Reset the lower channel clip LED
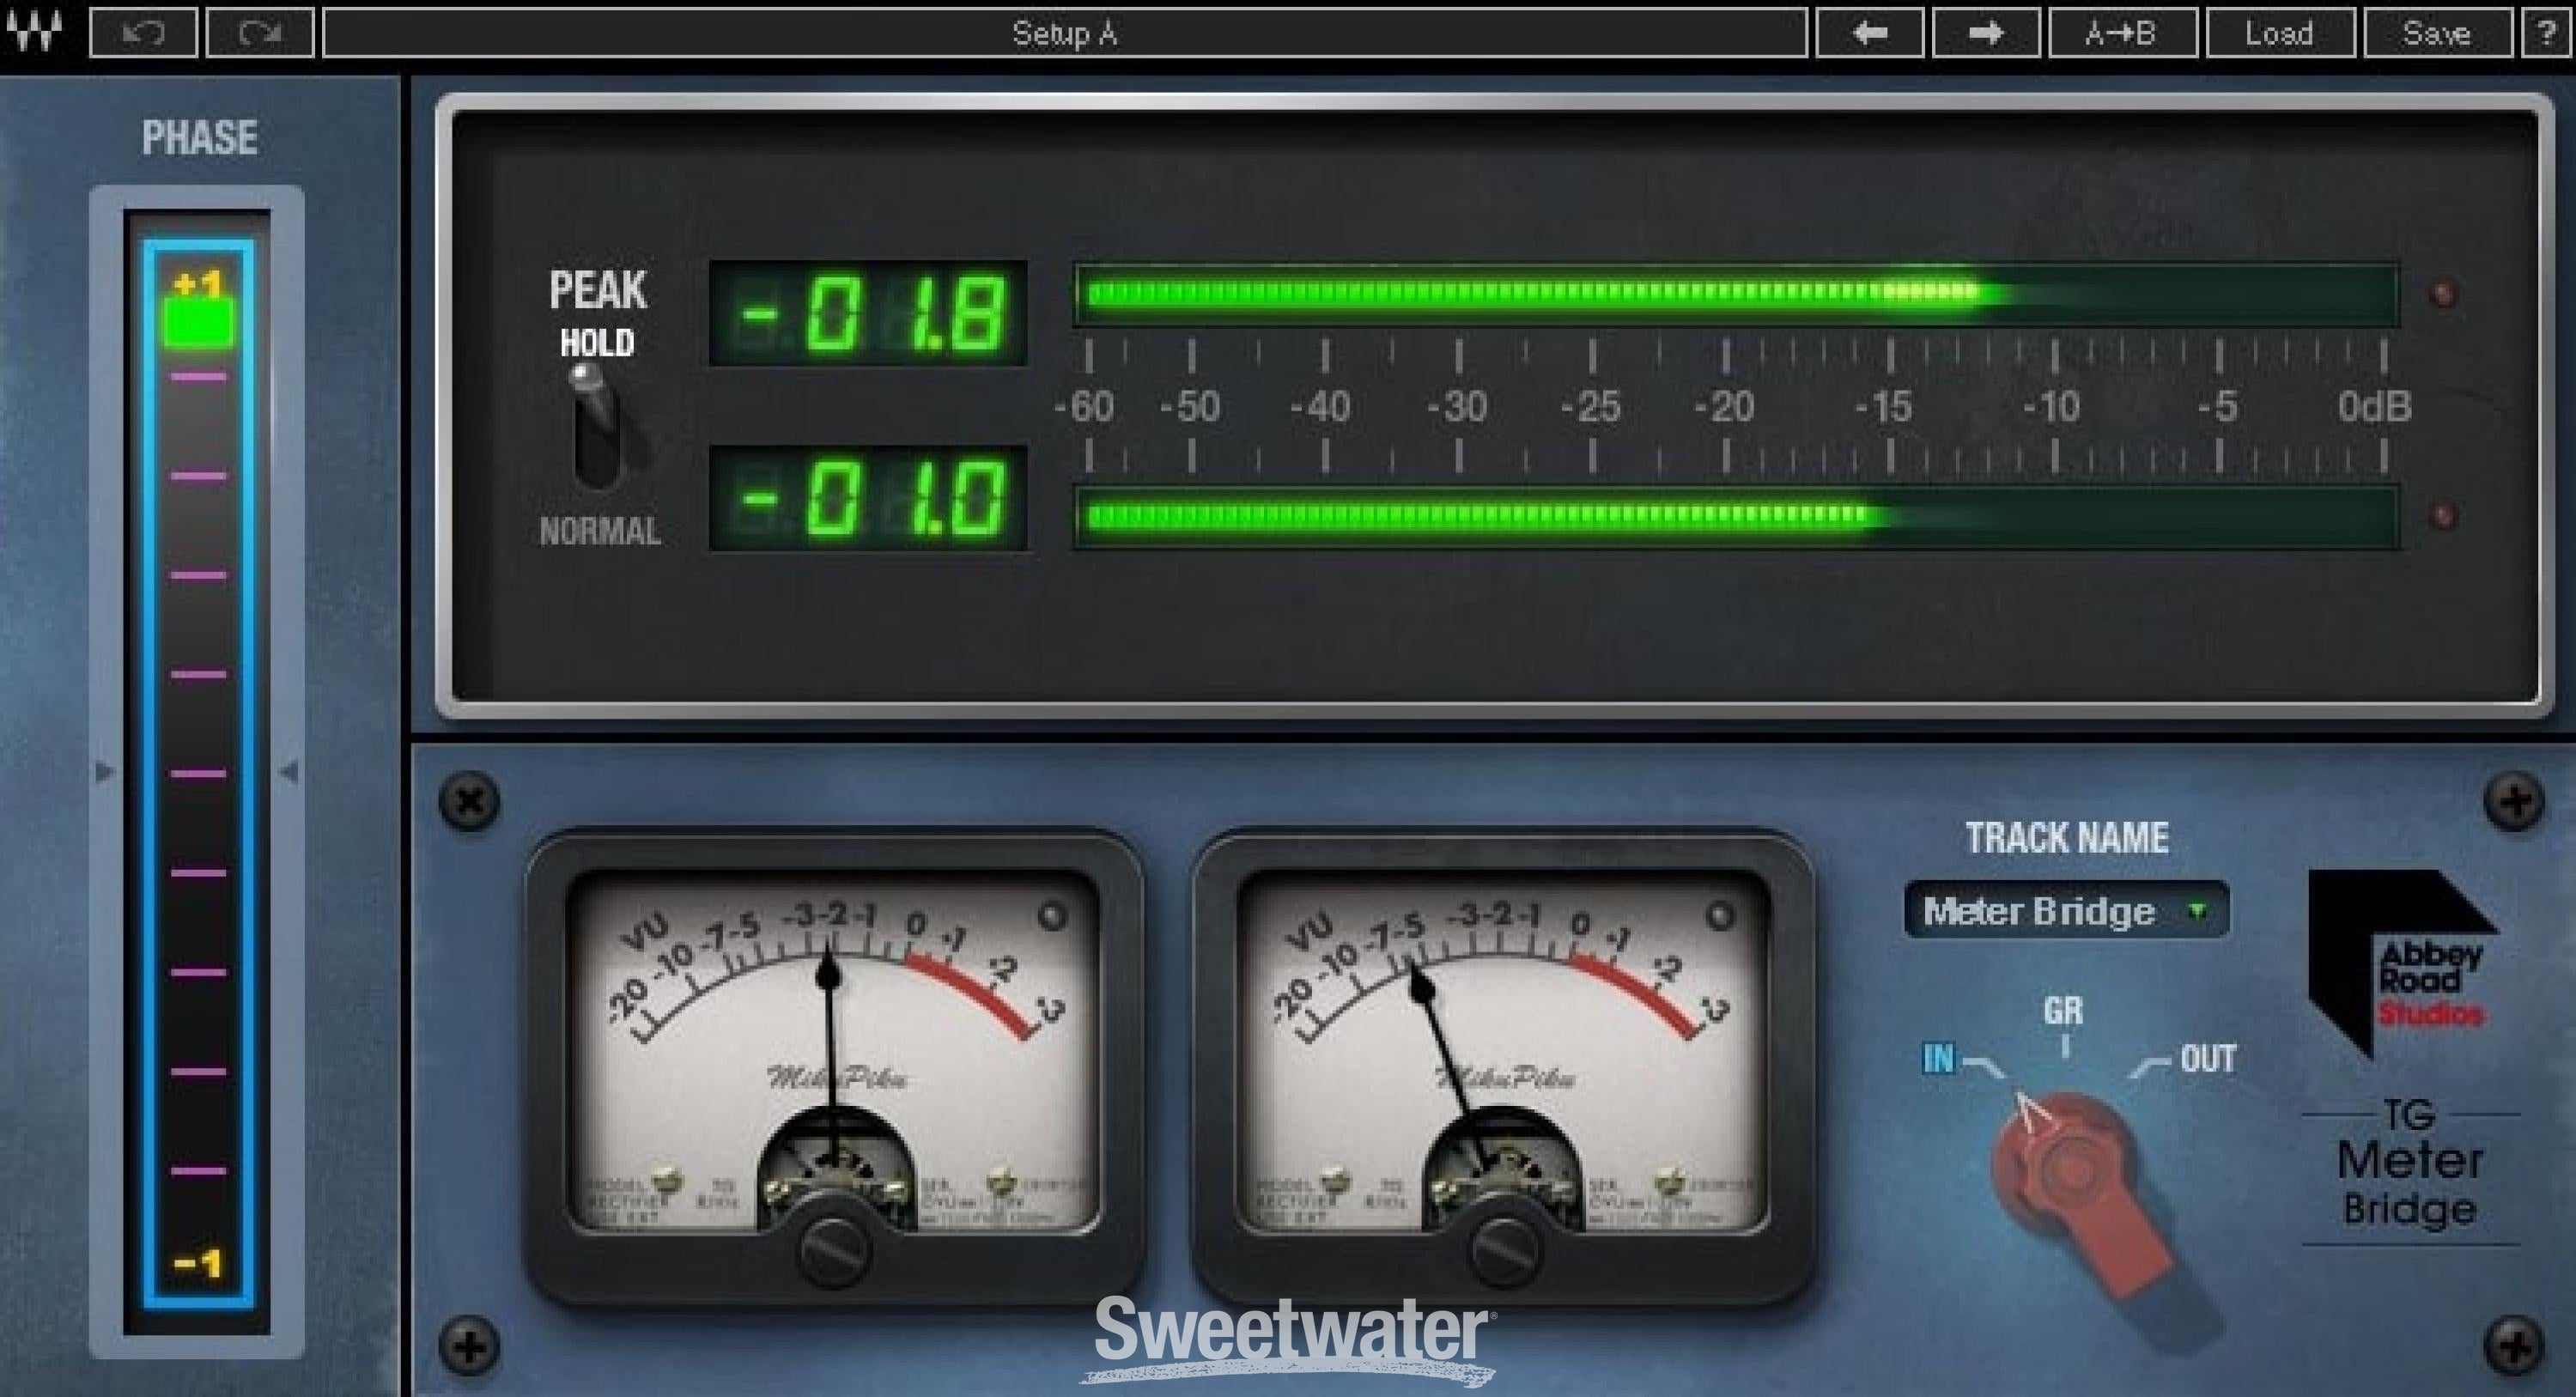Image resolution: width=2576 pixels, height=1397 pixels. click(x=2443, y=516)
